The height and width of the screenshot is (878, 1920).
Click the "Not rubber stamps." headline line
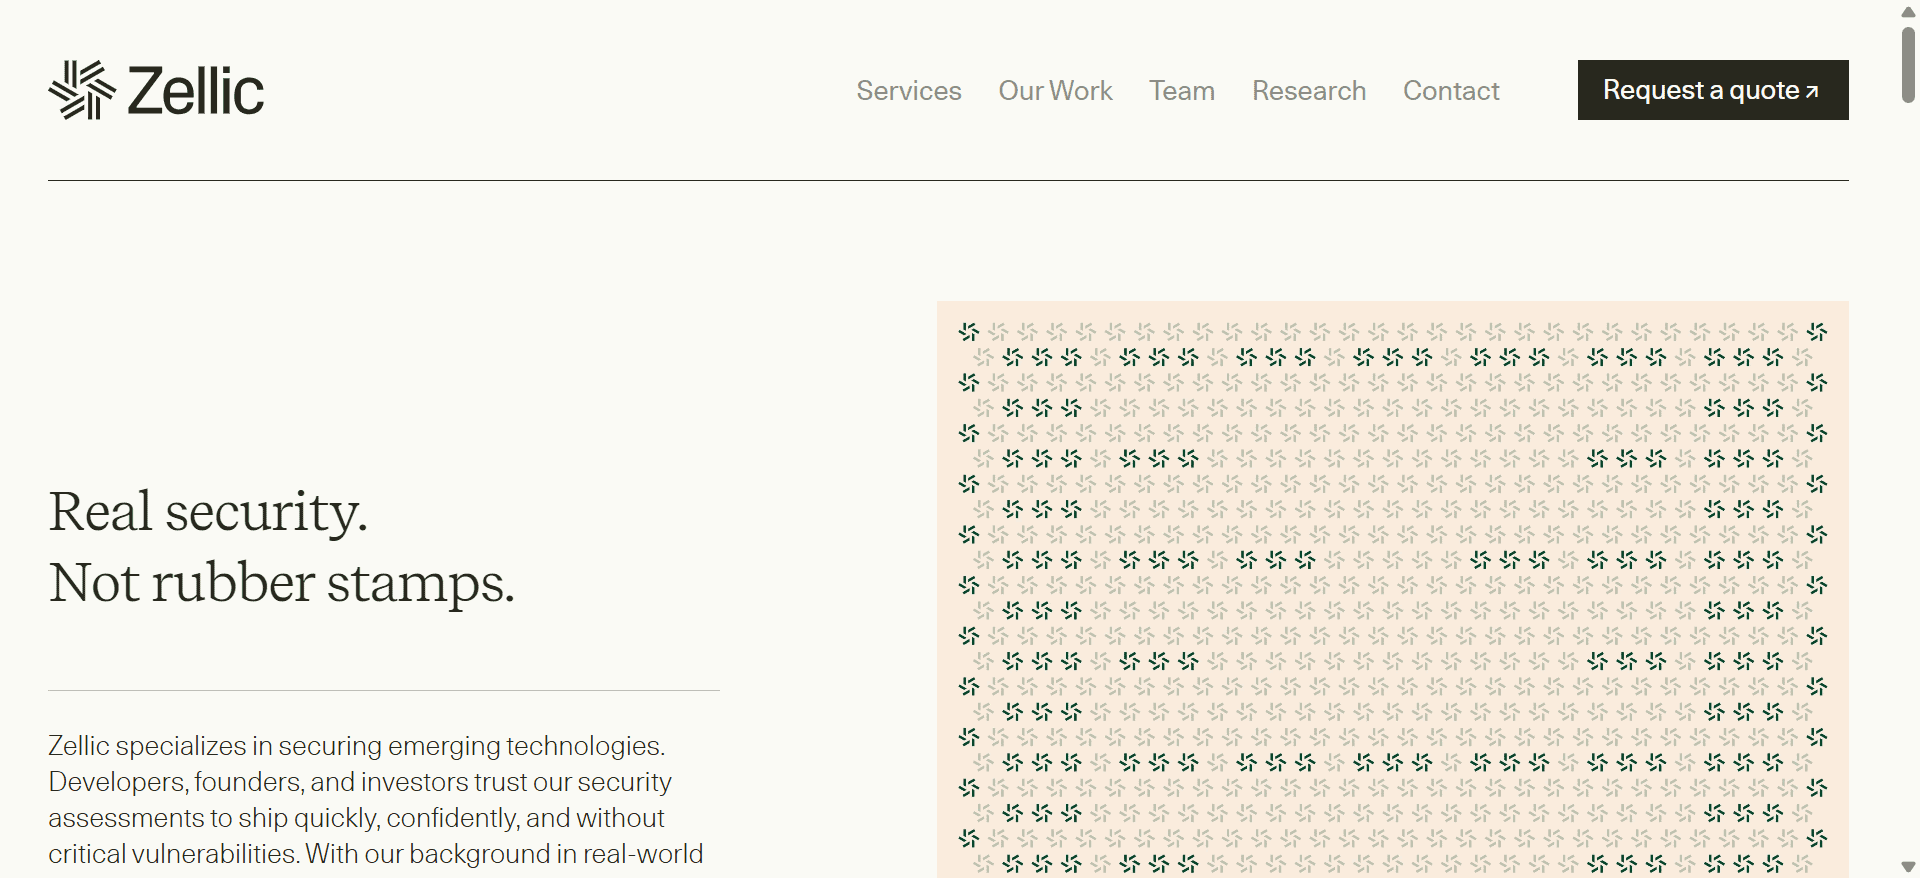pyautogui.click(x=281, y=583)
